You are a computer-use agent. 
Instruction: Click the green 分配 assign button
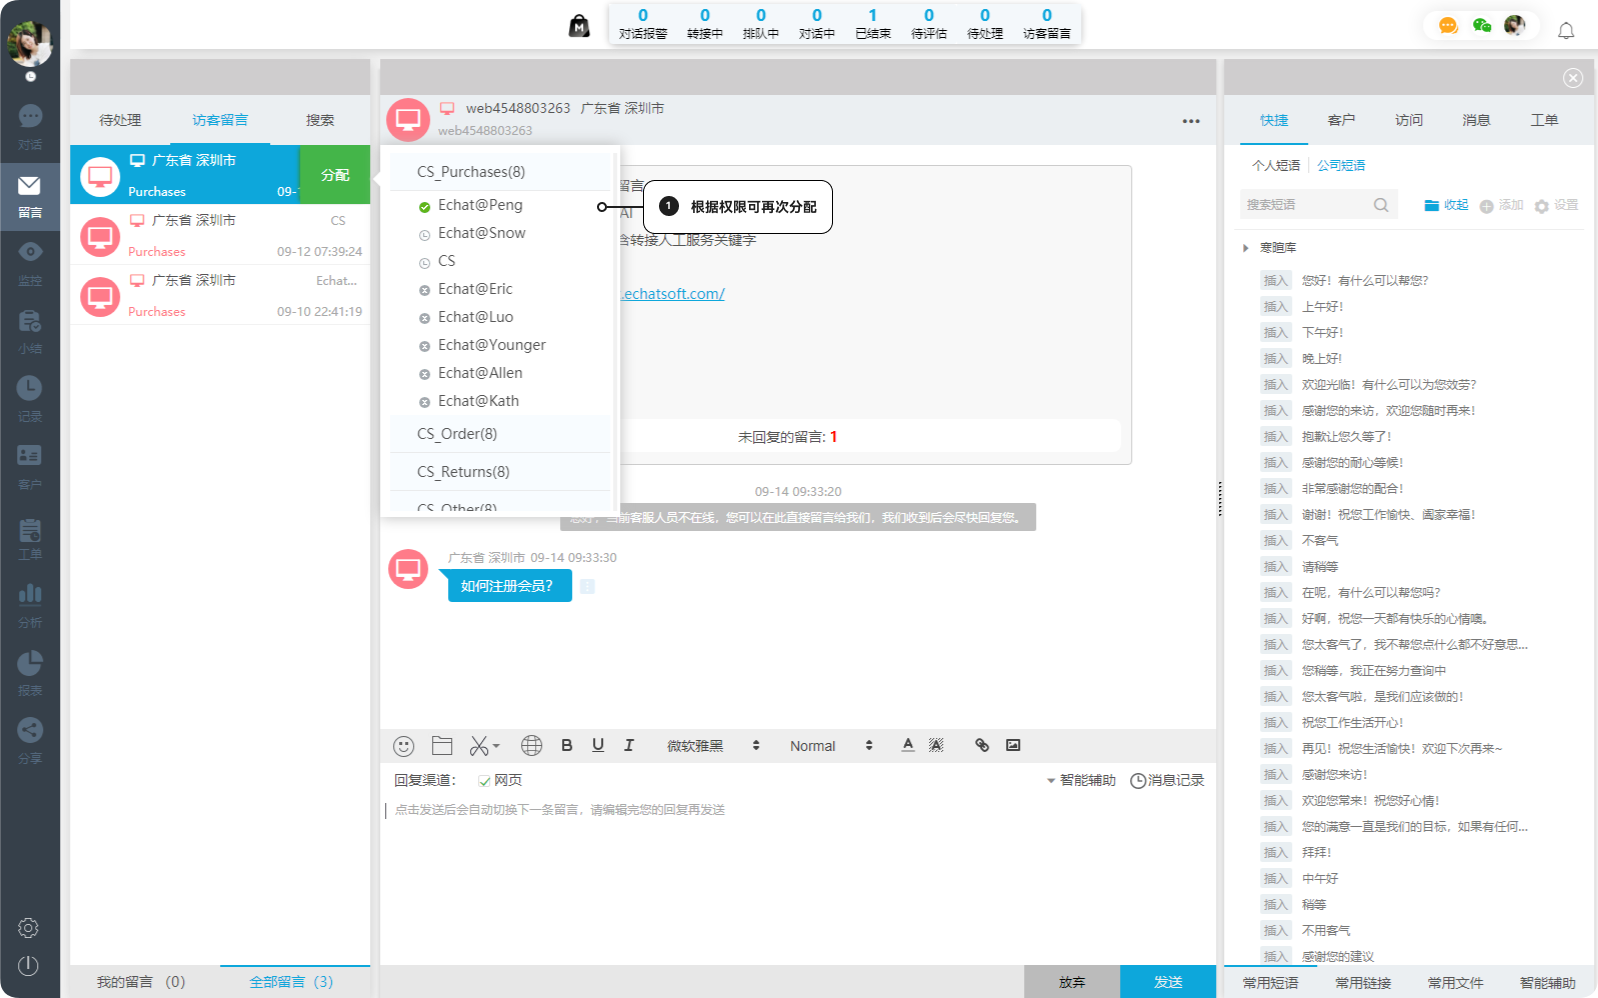pyautogui.click(x=335, y=175)
